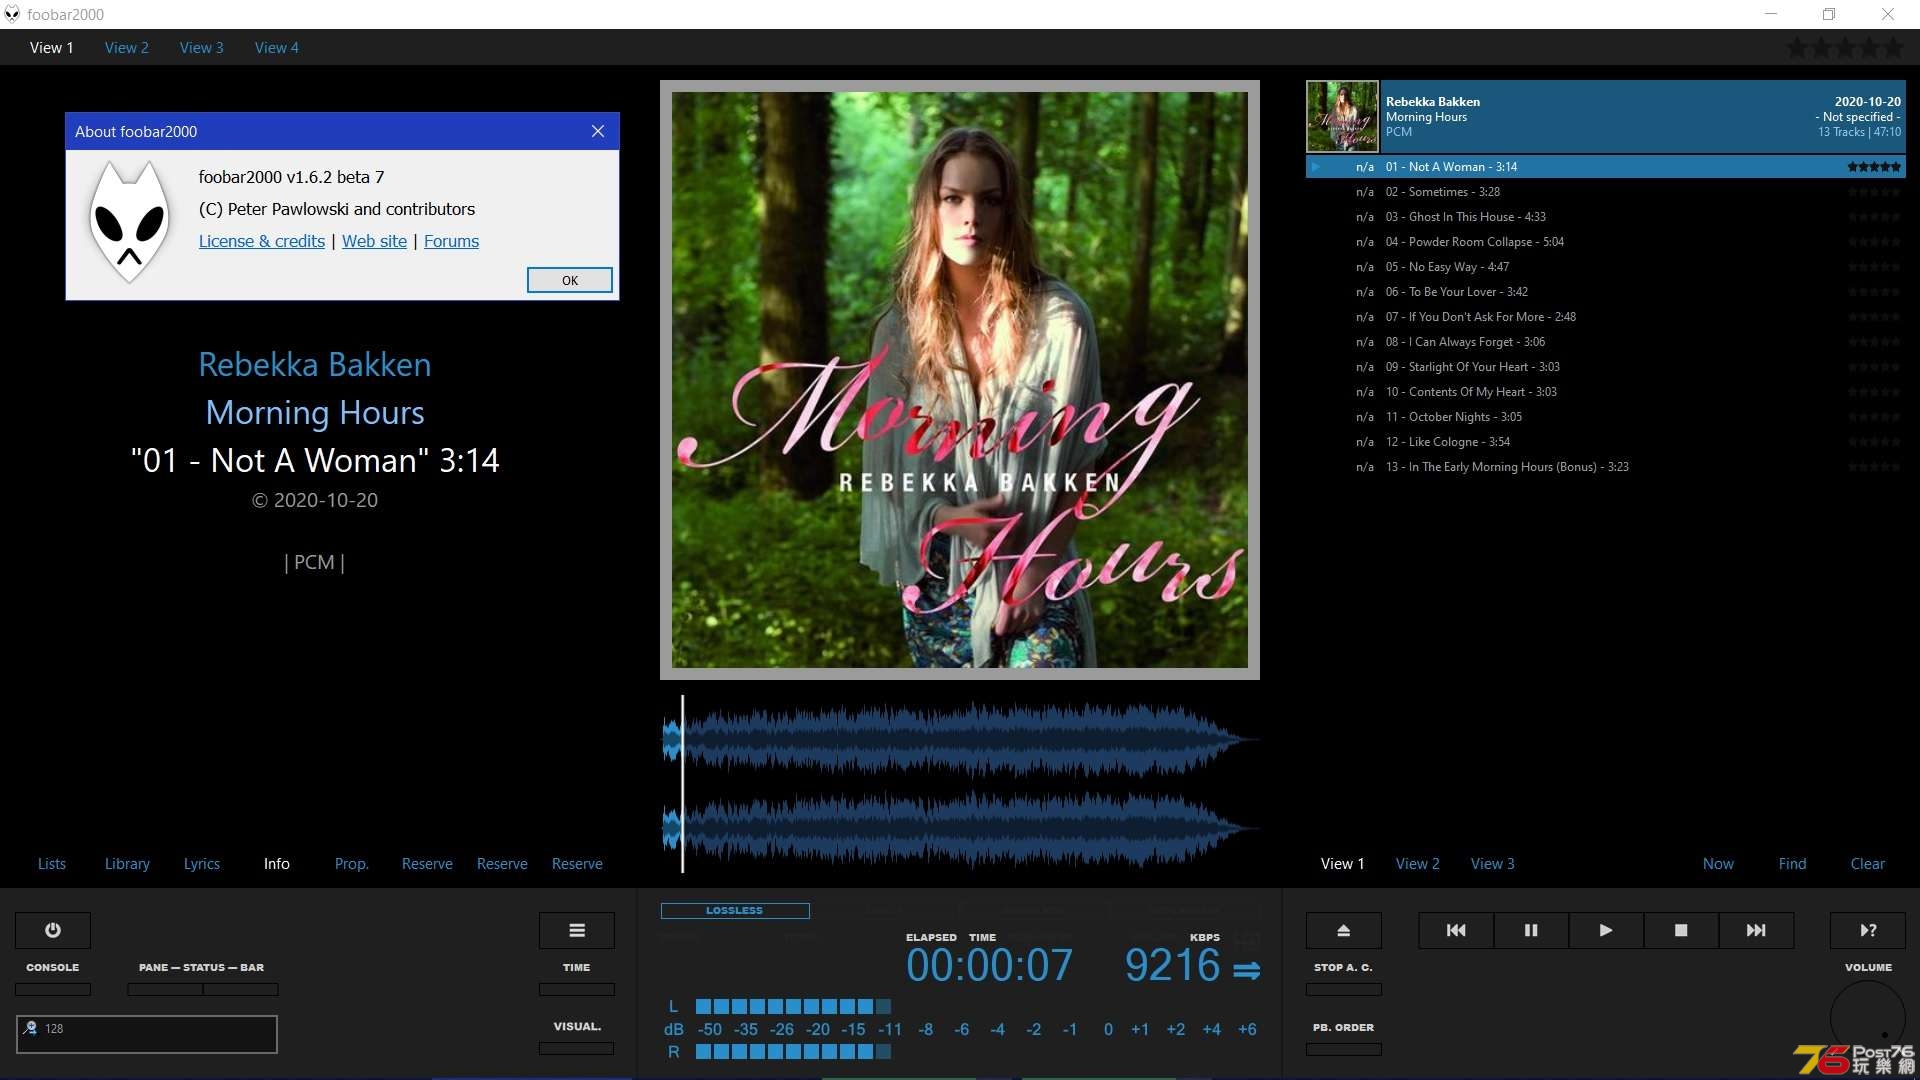This screenshot has width=1920, height=1080.
Task: Click the foobar2000 title bar app icon
Action: [x=12, y=14]
